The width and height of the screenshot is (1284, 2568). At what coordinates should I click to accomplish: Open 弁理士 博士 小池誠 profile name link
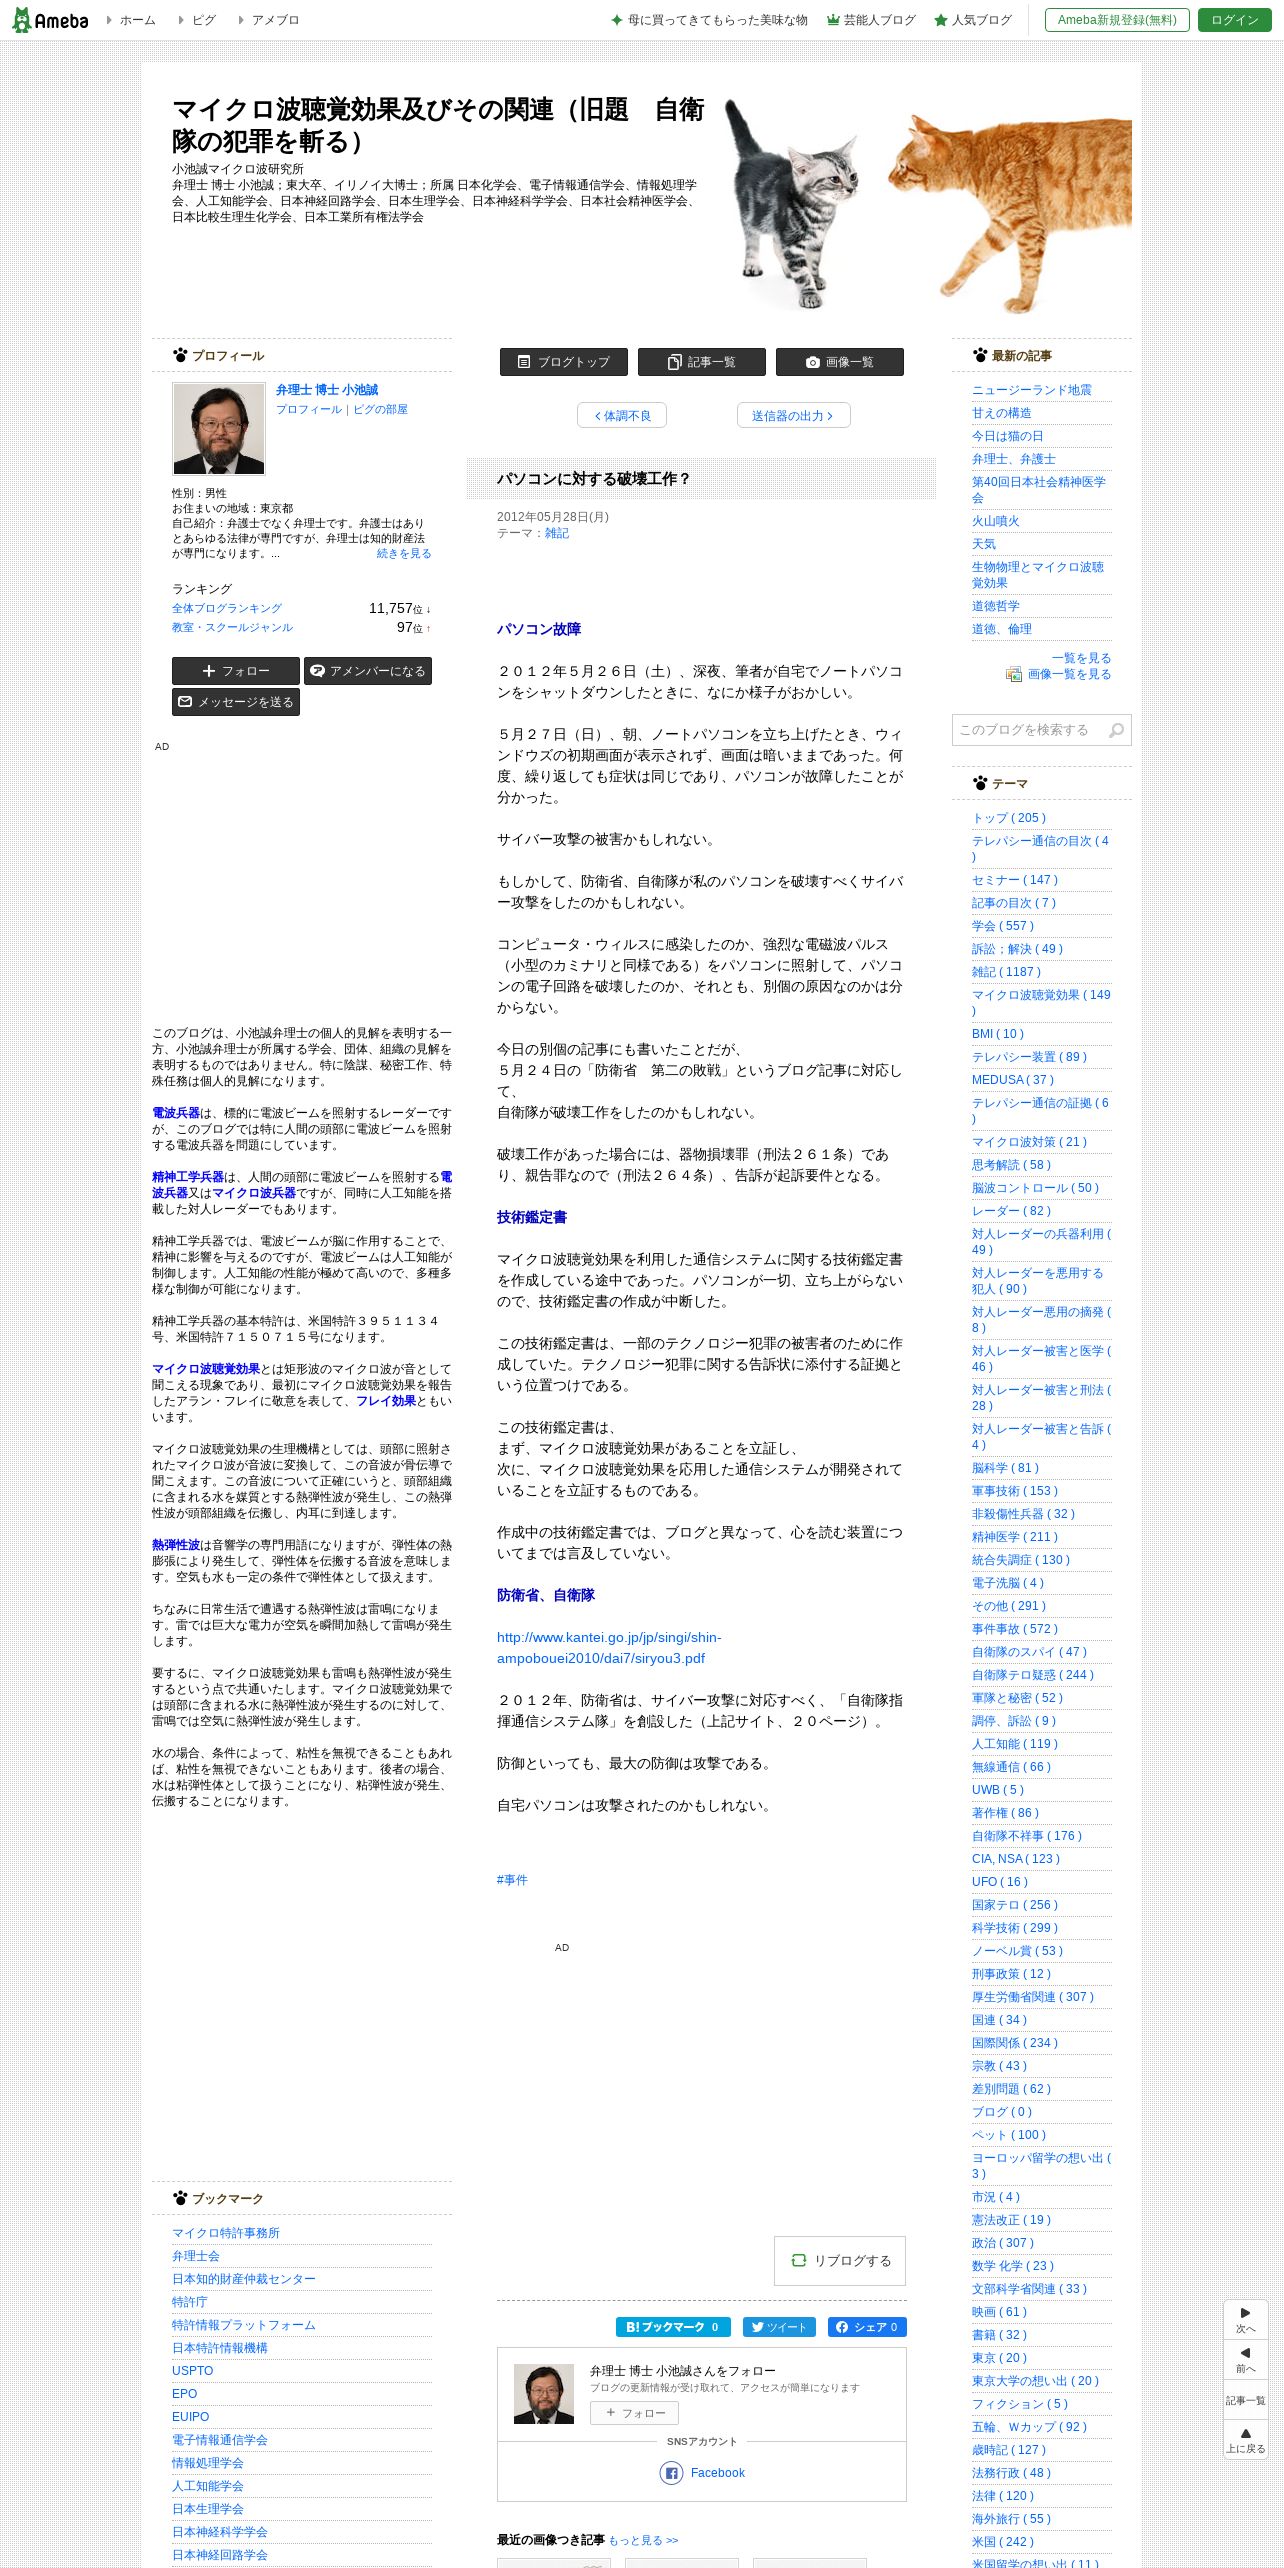[327, 390]
